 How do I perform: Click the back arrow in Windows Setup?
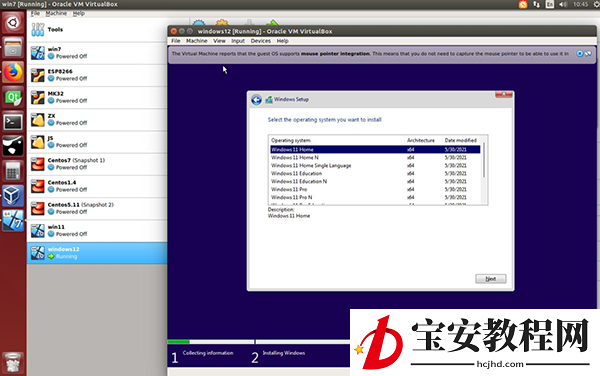coord(256,100)
